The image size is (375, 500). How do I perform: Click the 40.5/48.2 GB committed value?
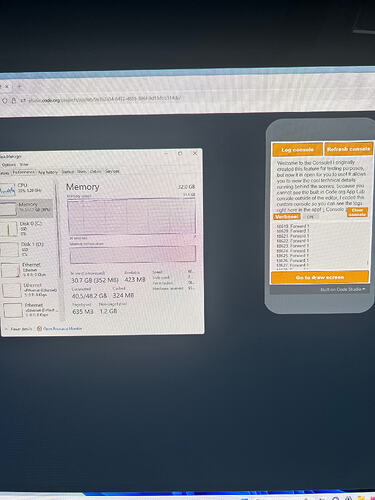89,296
